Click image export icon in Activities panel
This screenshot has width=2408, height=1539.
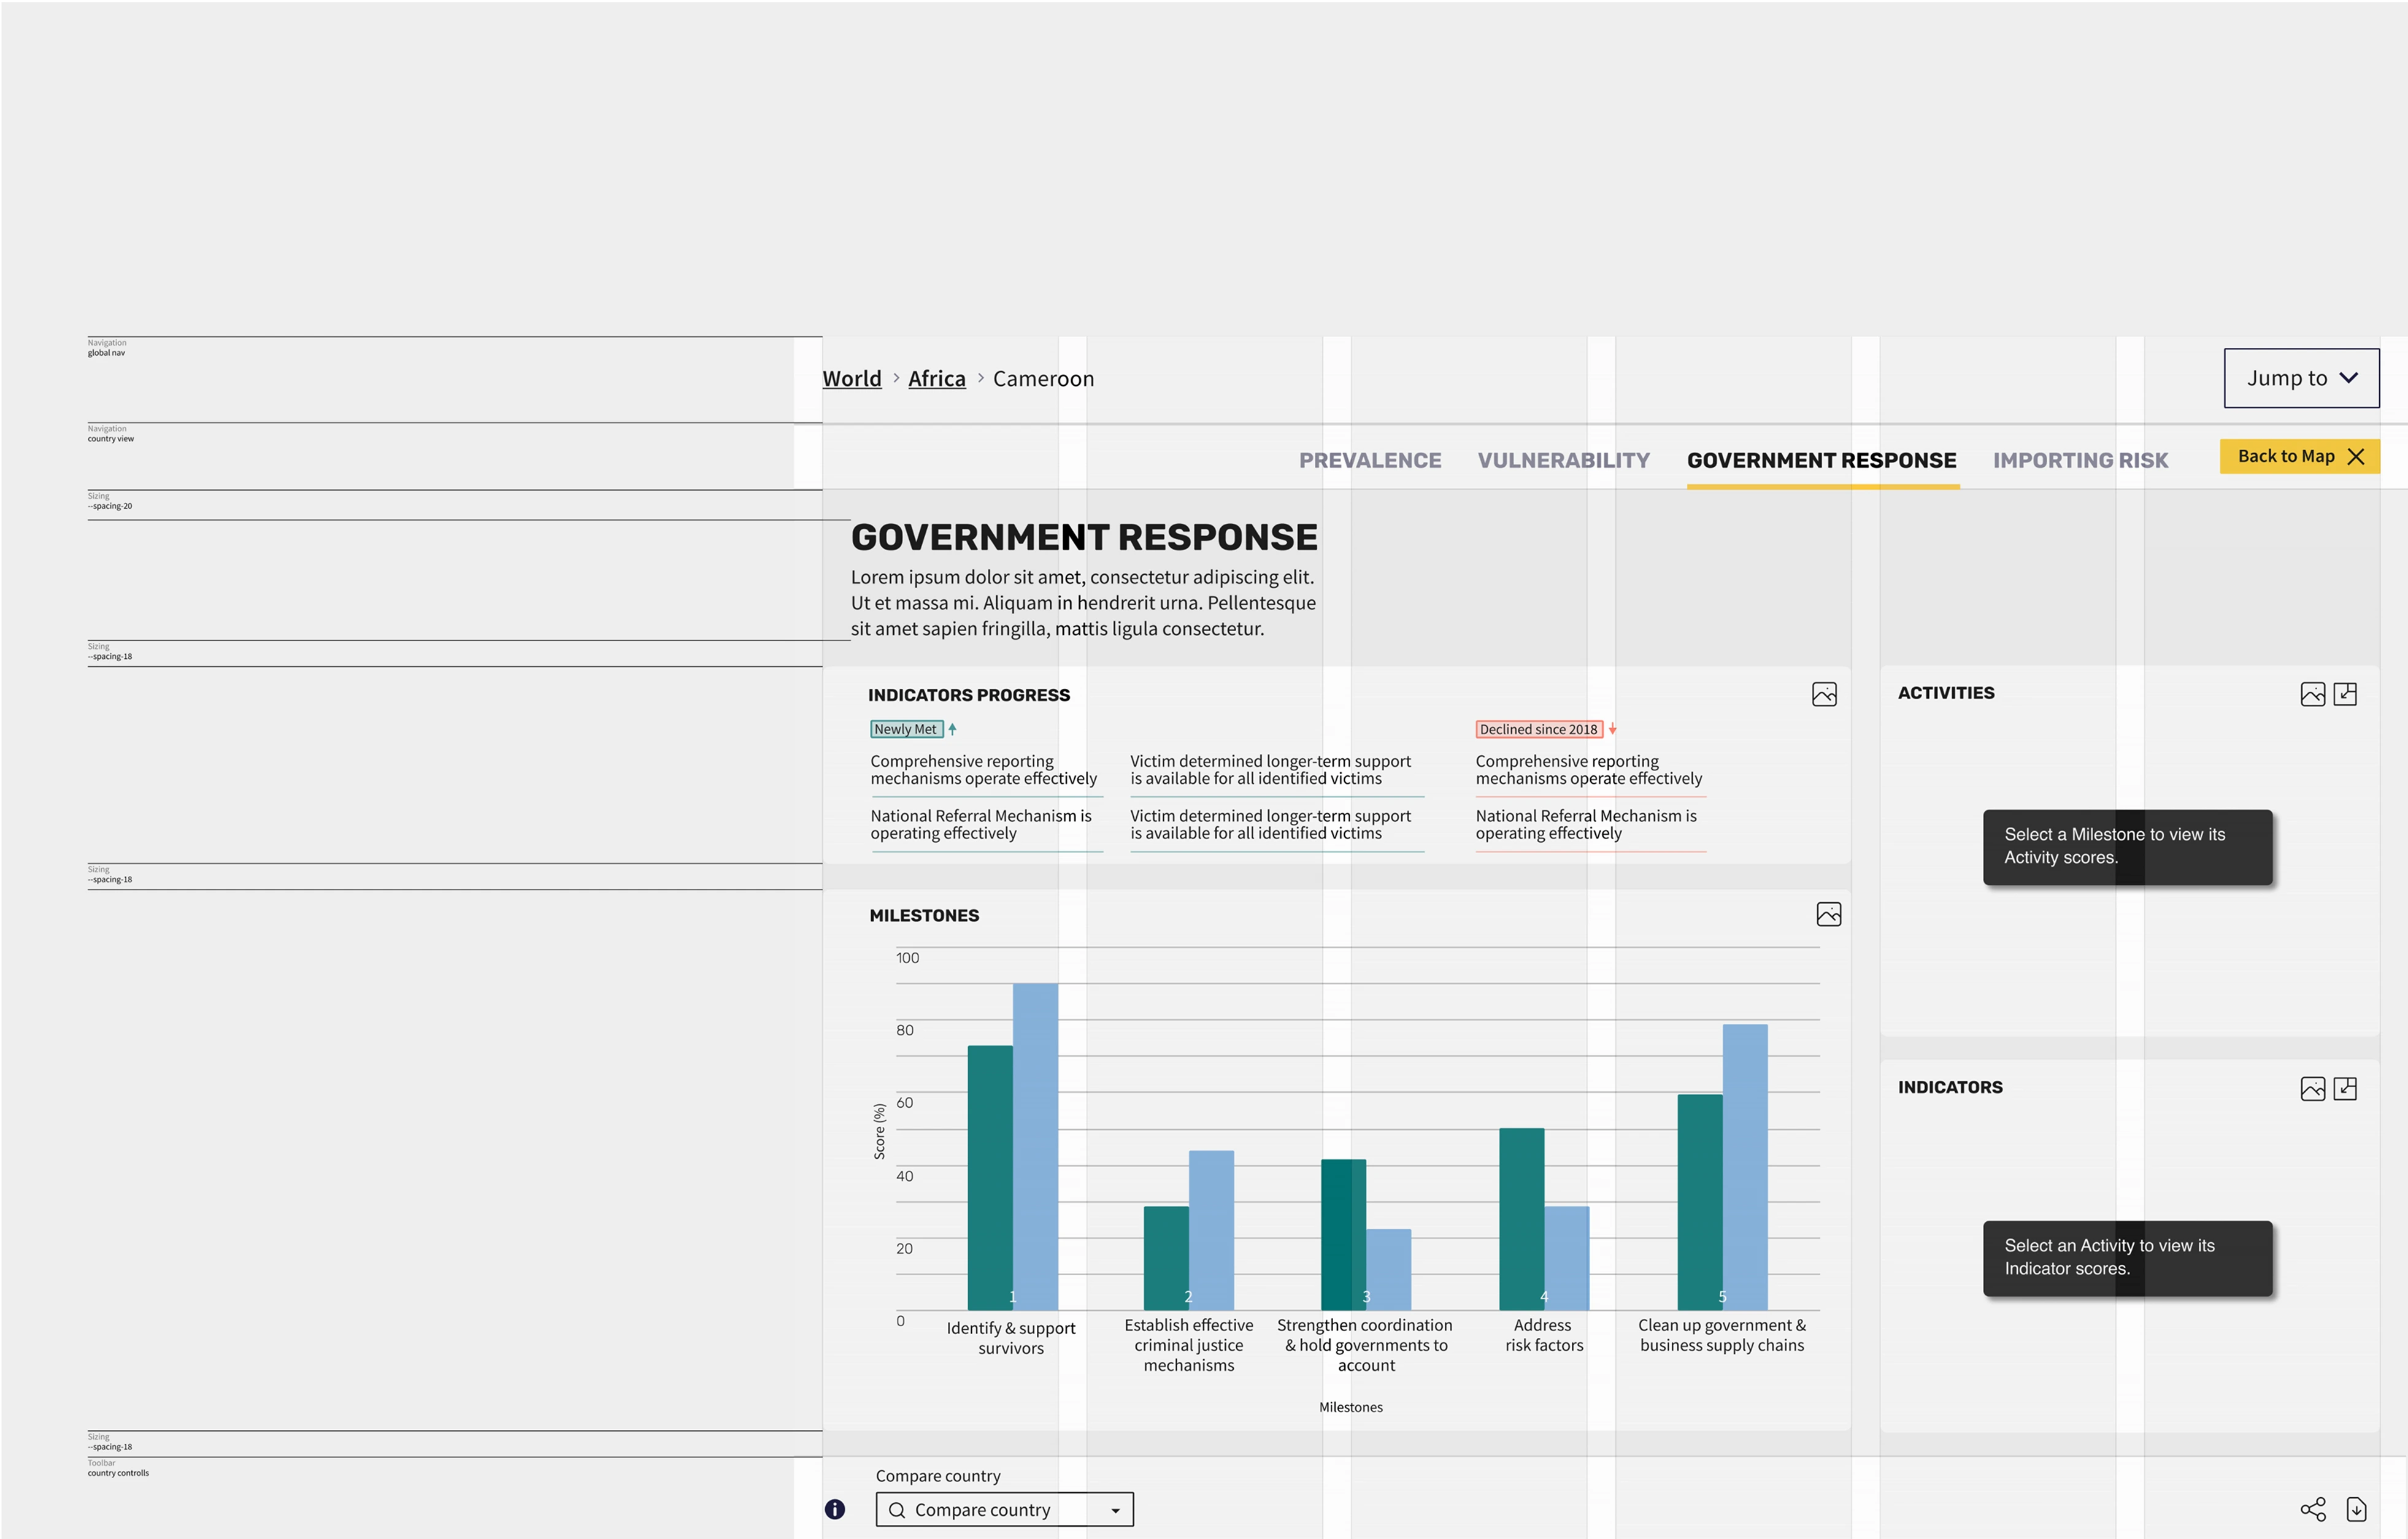pos(2312,694)
